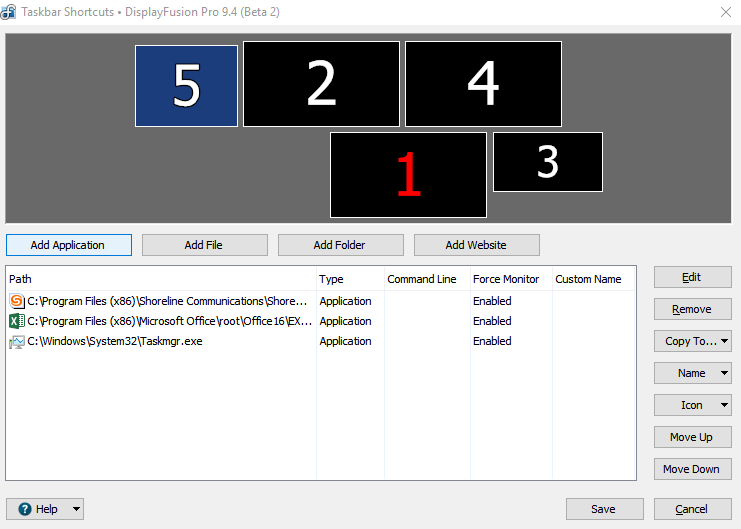Viewport: 741px width, 529px height.
Task: Expand the Name dropdown button
Action: pyautogui.click(x=691, y=373)
